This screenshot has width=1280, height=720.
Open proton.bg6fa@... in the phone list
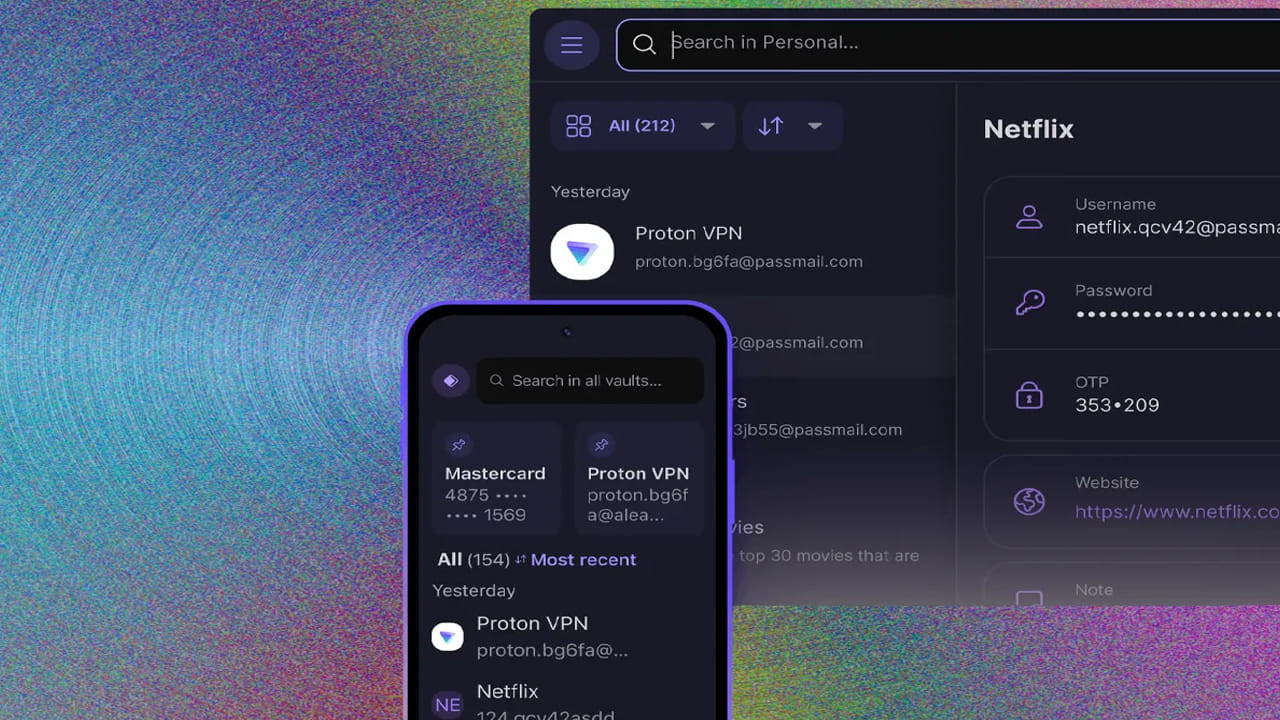point(552,650)
